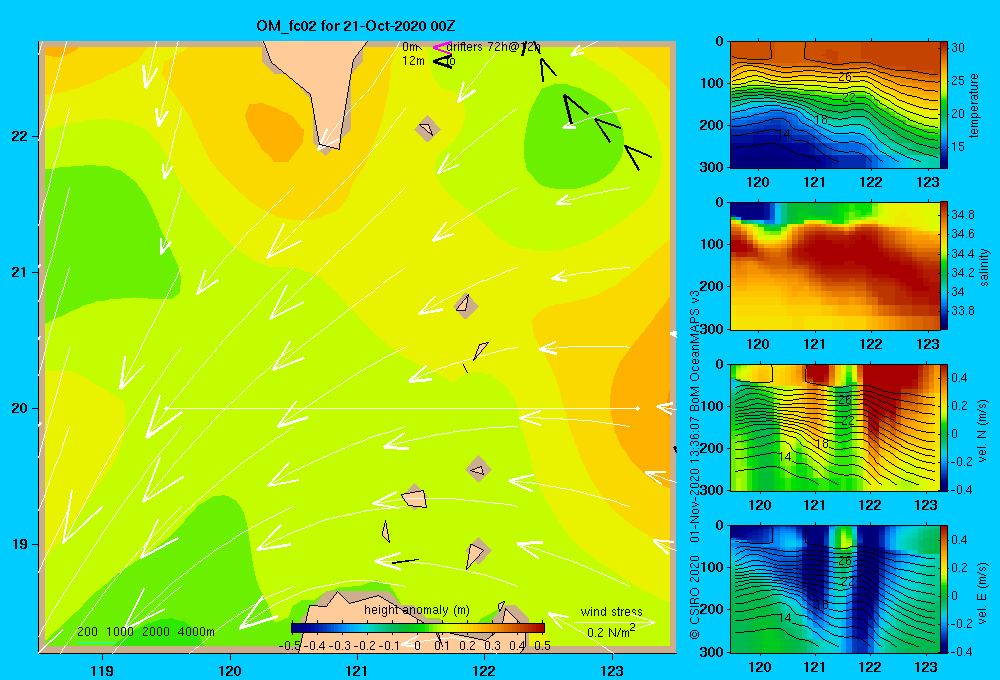Click the height anomaly color bar

tap(418, 628)
